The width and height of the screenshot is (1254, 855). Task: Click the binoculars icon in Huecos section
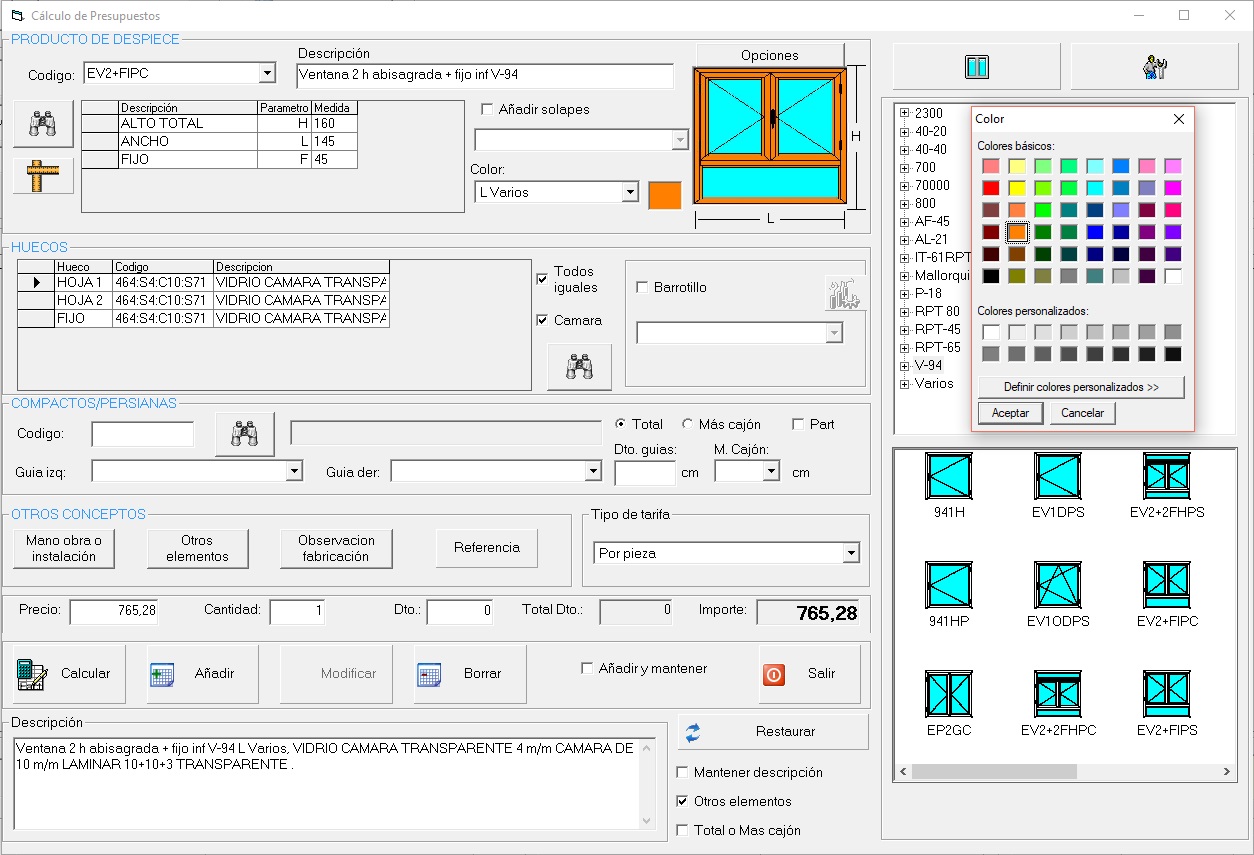pyautogui.click(x=579, y=367)
